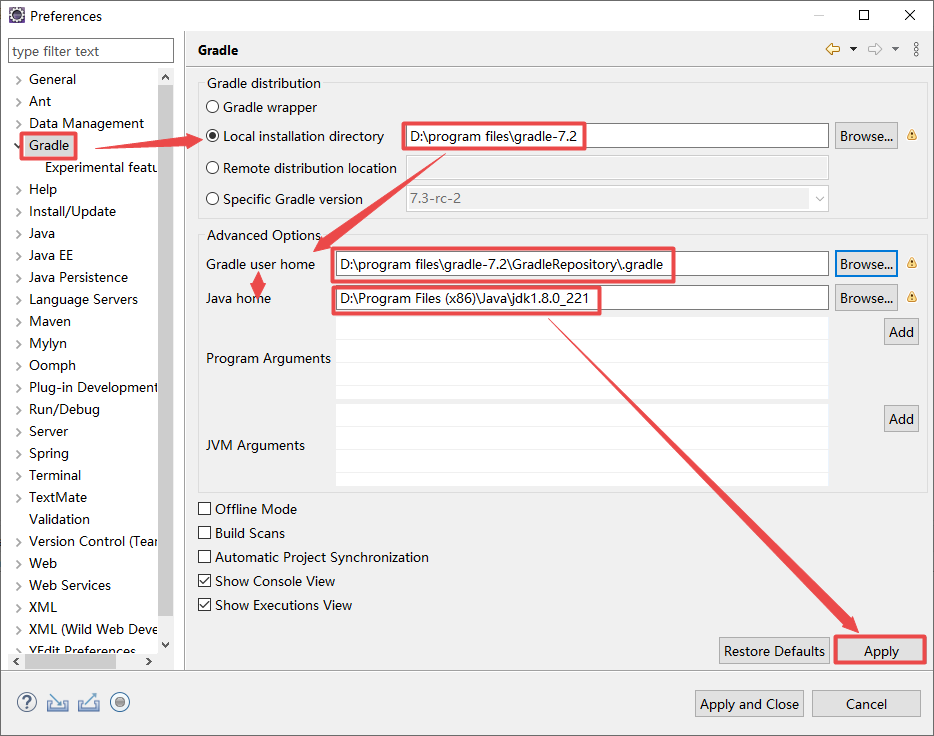Viewport: 934px width, 736px height.
Task: Open the back history dropdown arrow
Action: (853, 49)
